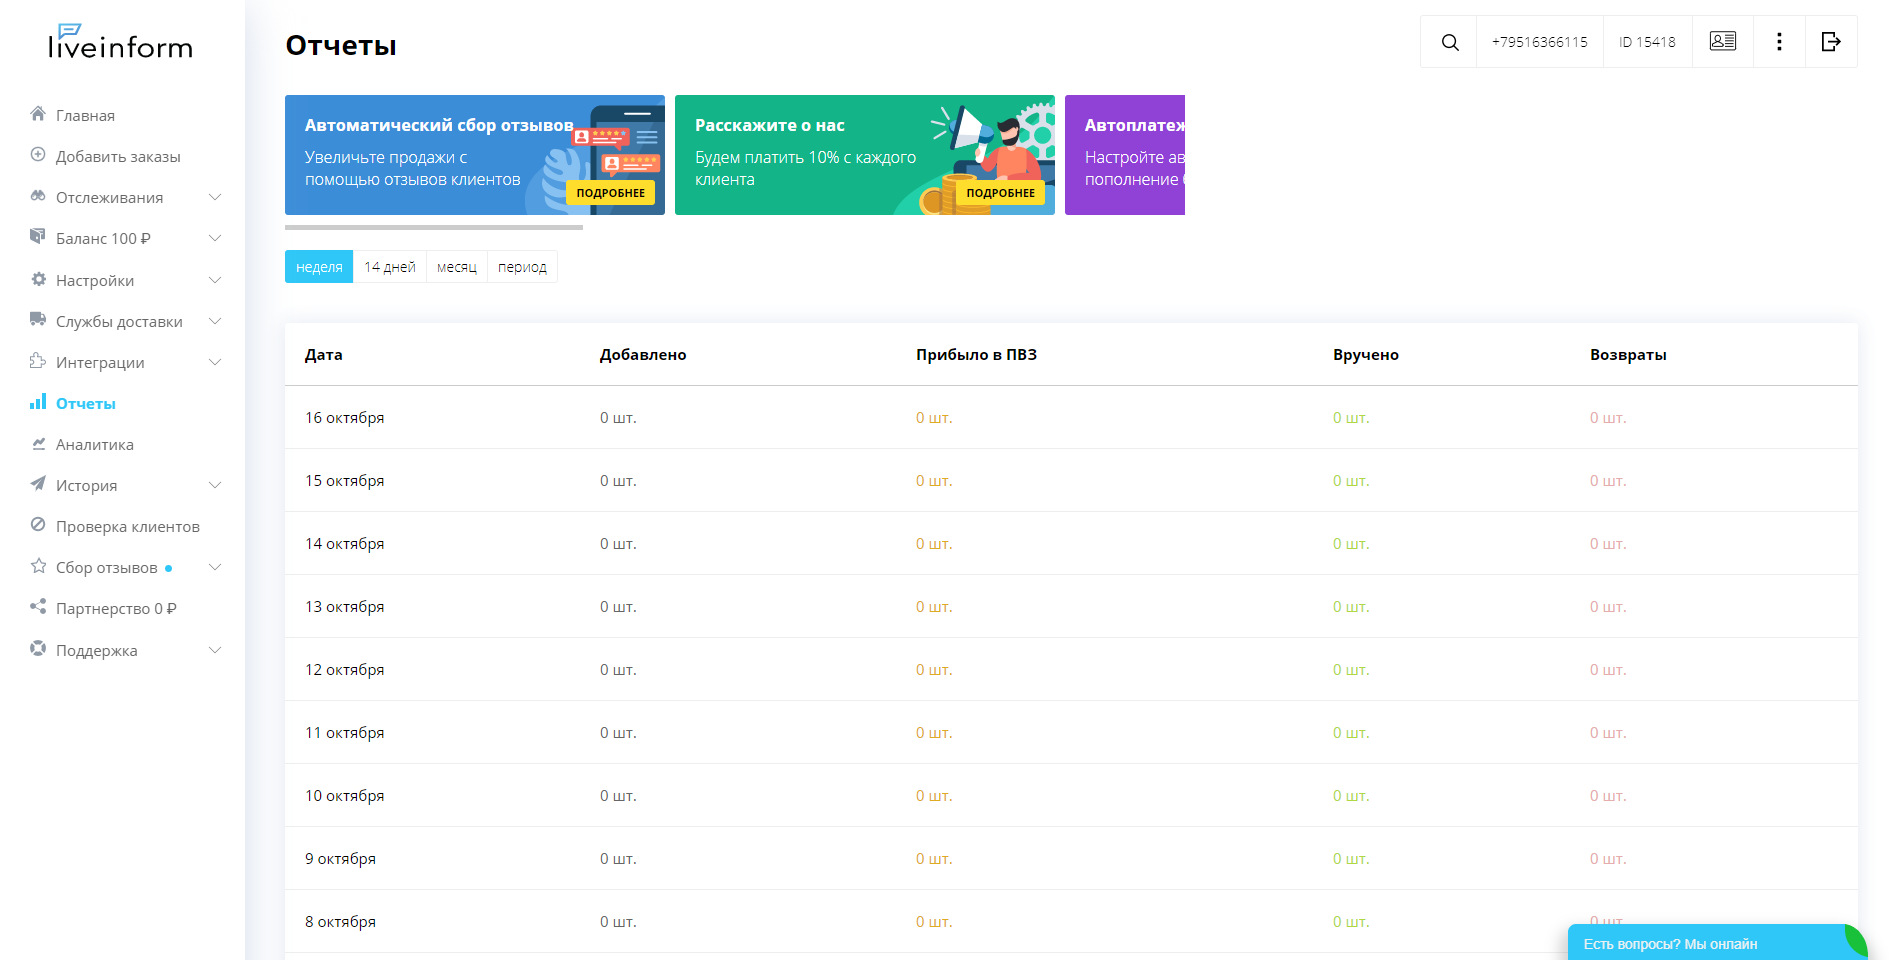Expand the История submenu chevron
Viewport: 1889px width, 960px height.
coord(215,485)
